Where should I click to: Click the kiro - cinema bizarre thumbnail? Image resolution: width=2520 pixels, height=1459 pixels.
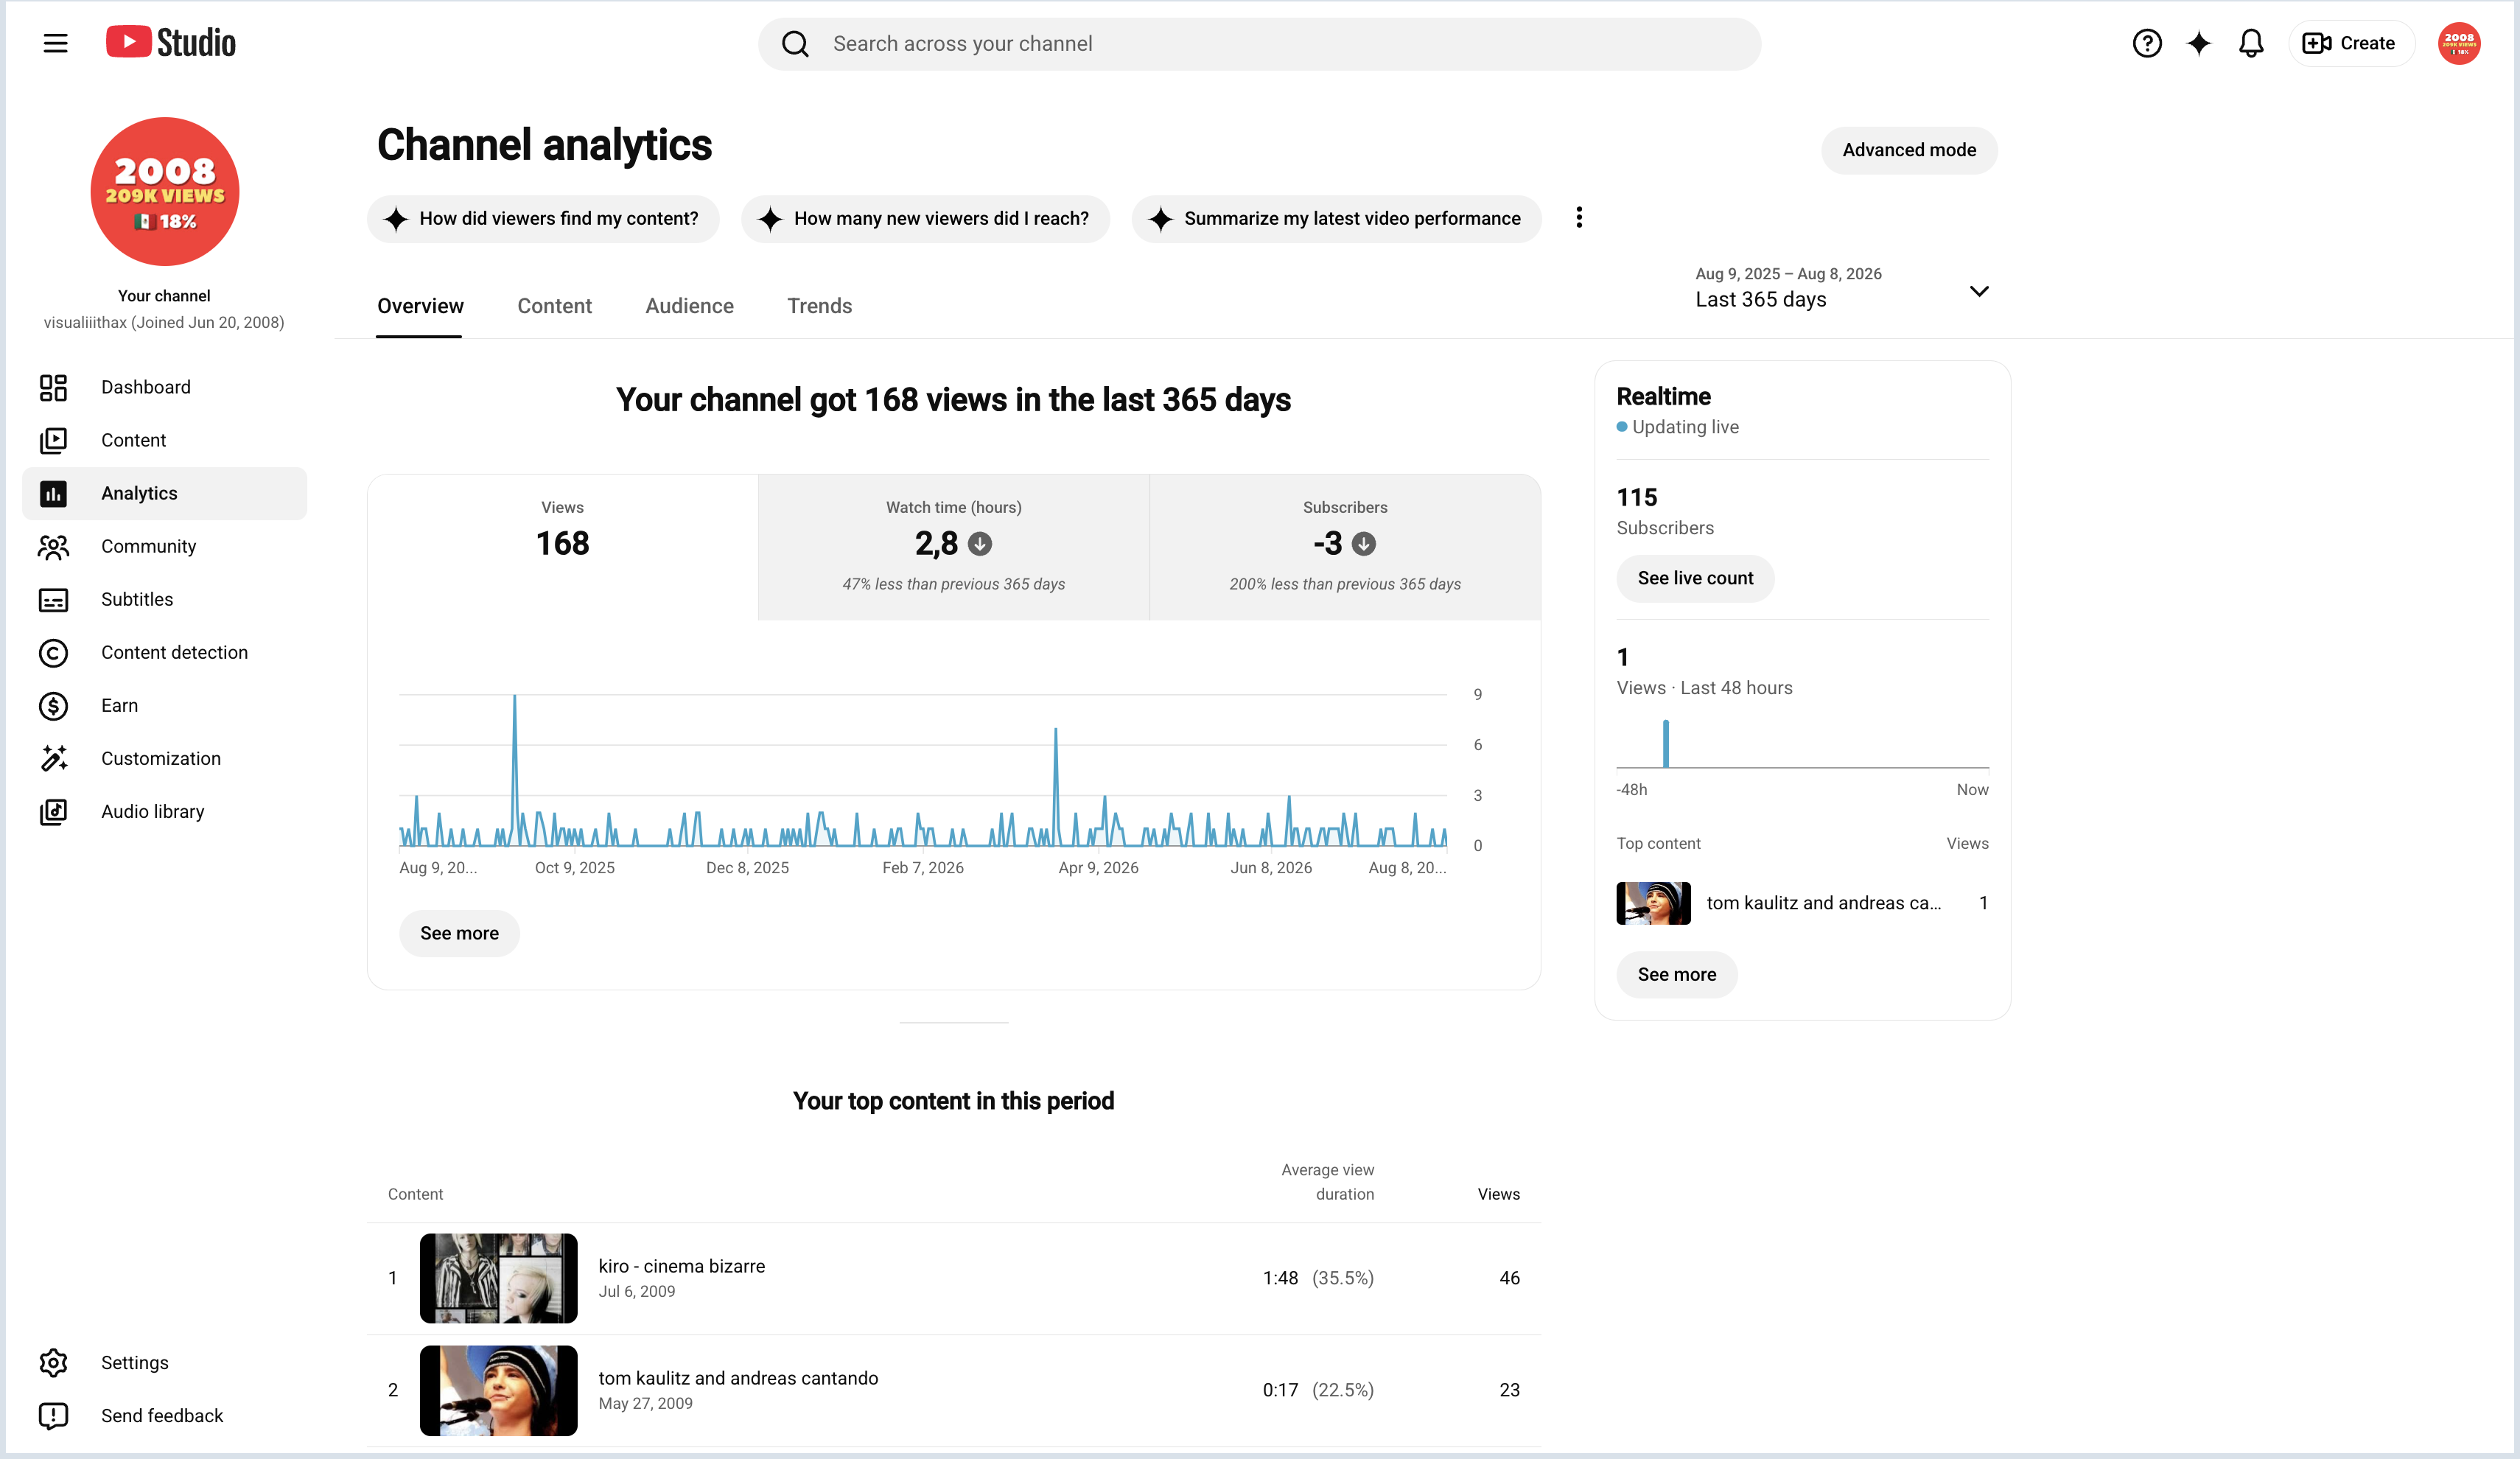pyautogui.click(x=498, y=1278)
